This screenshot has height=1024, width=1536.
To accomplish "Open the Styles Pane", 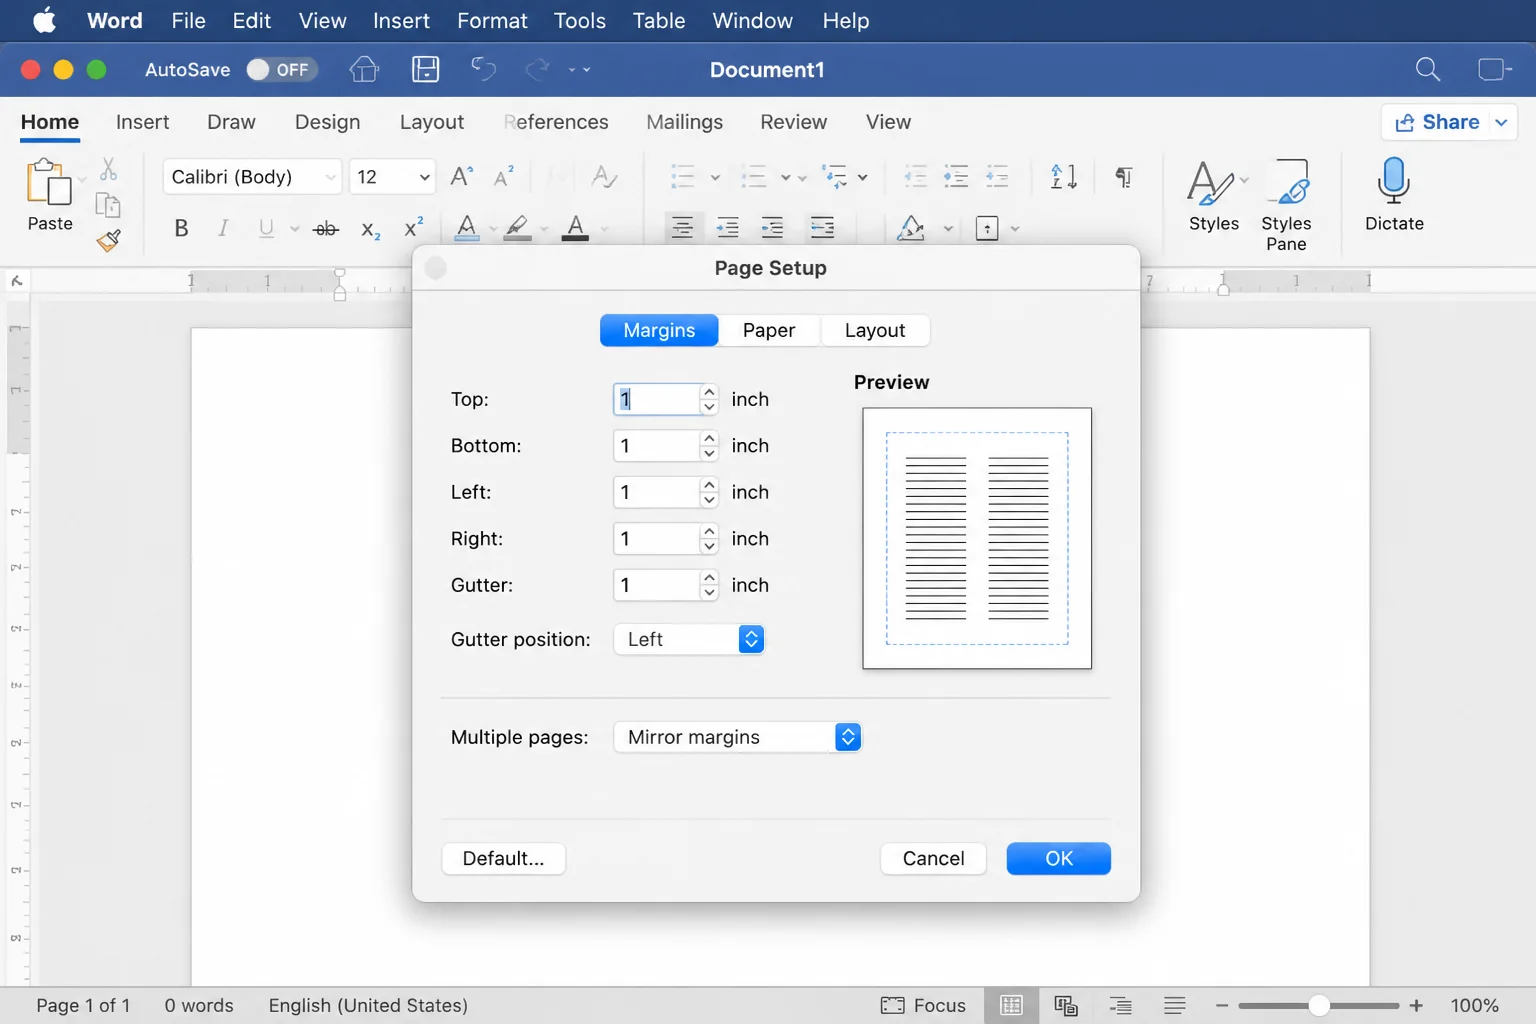I will [x=1286, y=205].
